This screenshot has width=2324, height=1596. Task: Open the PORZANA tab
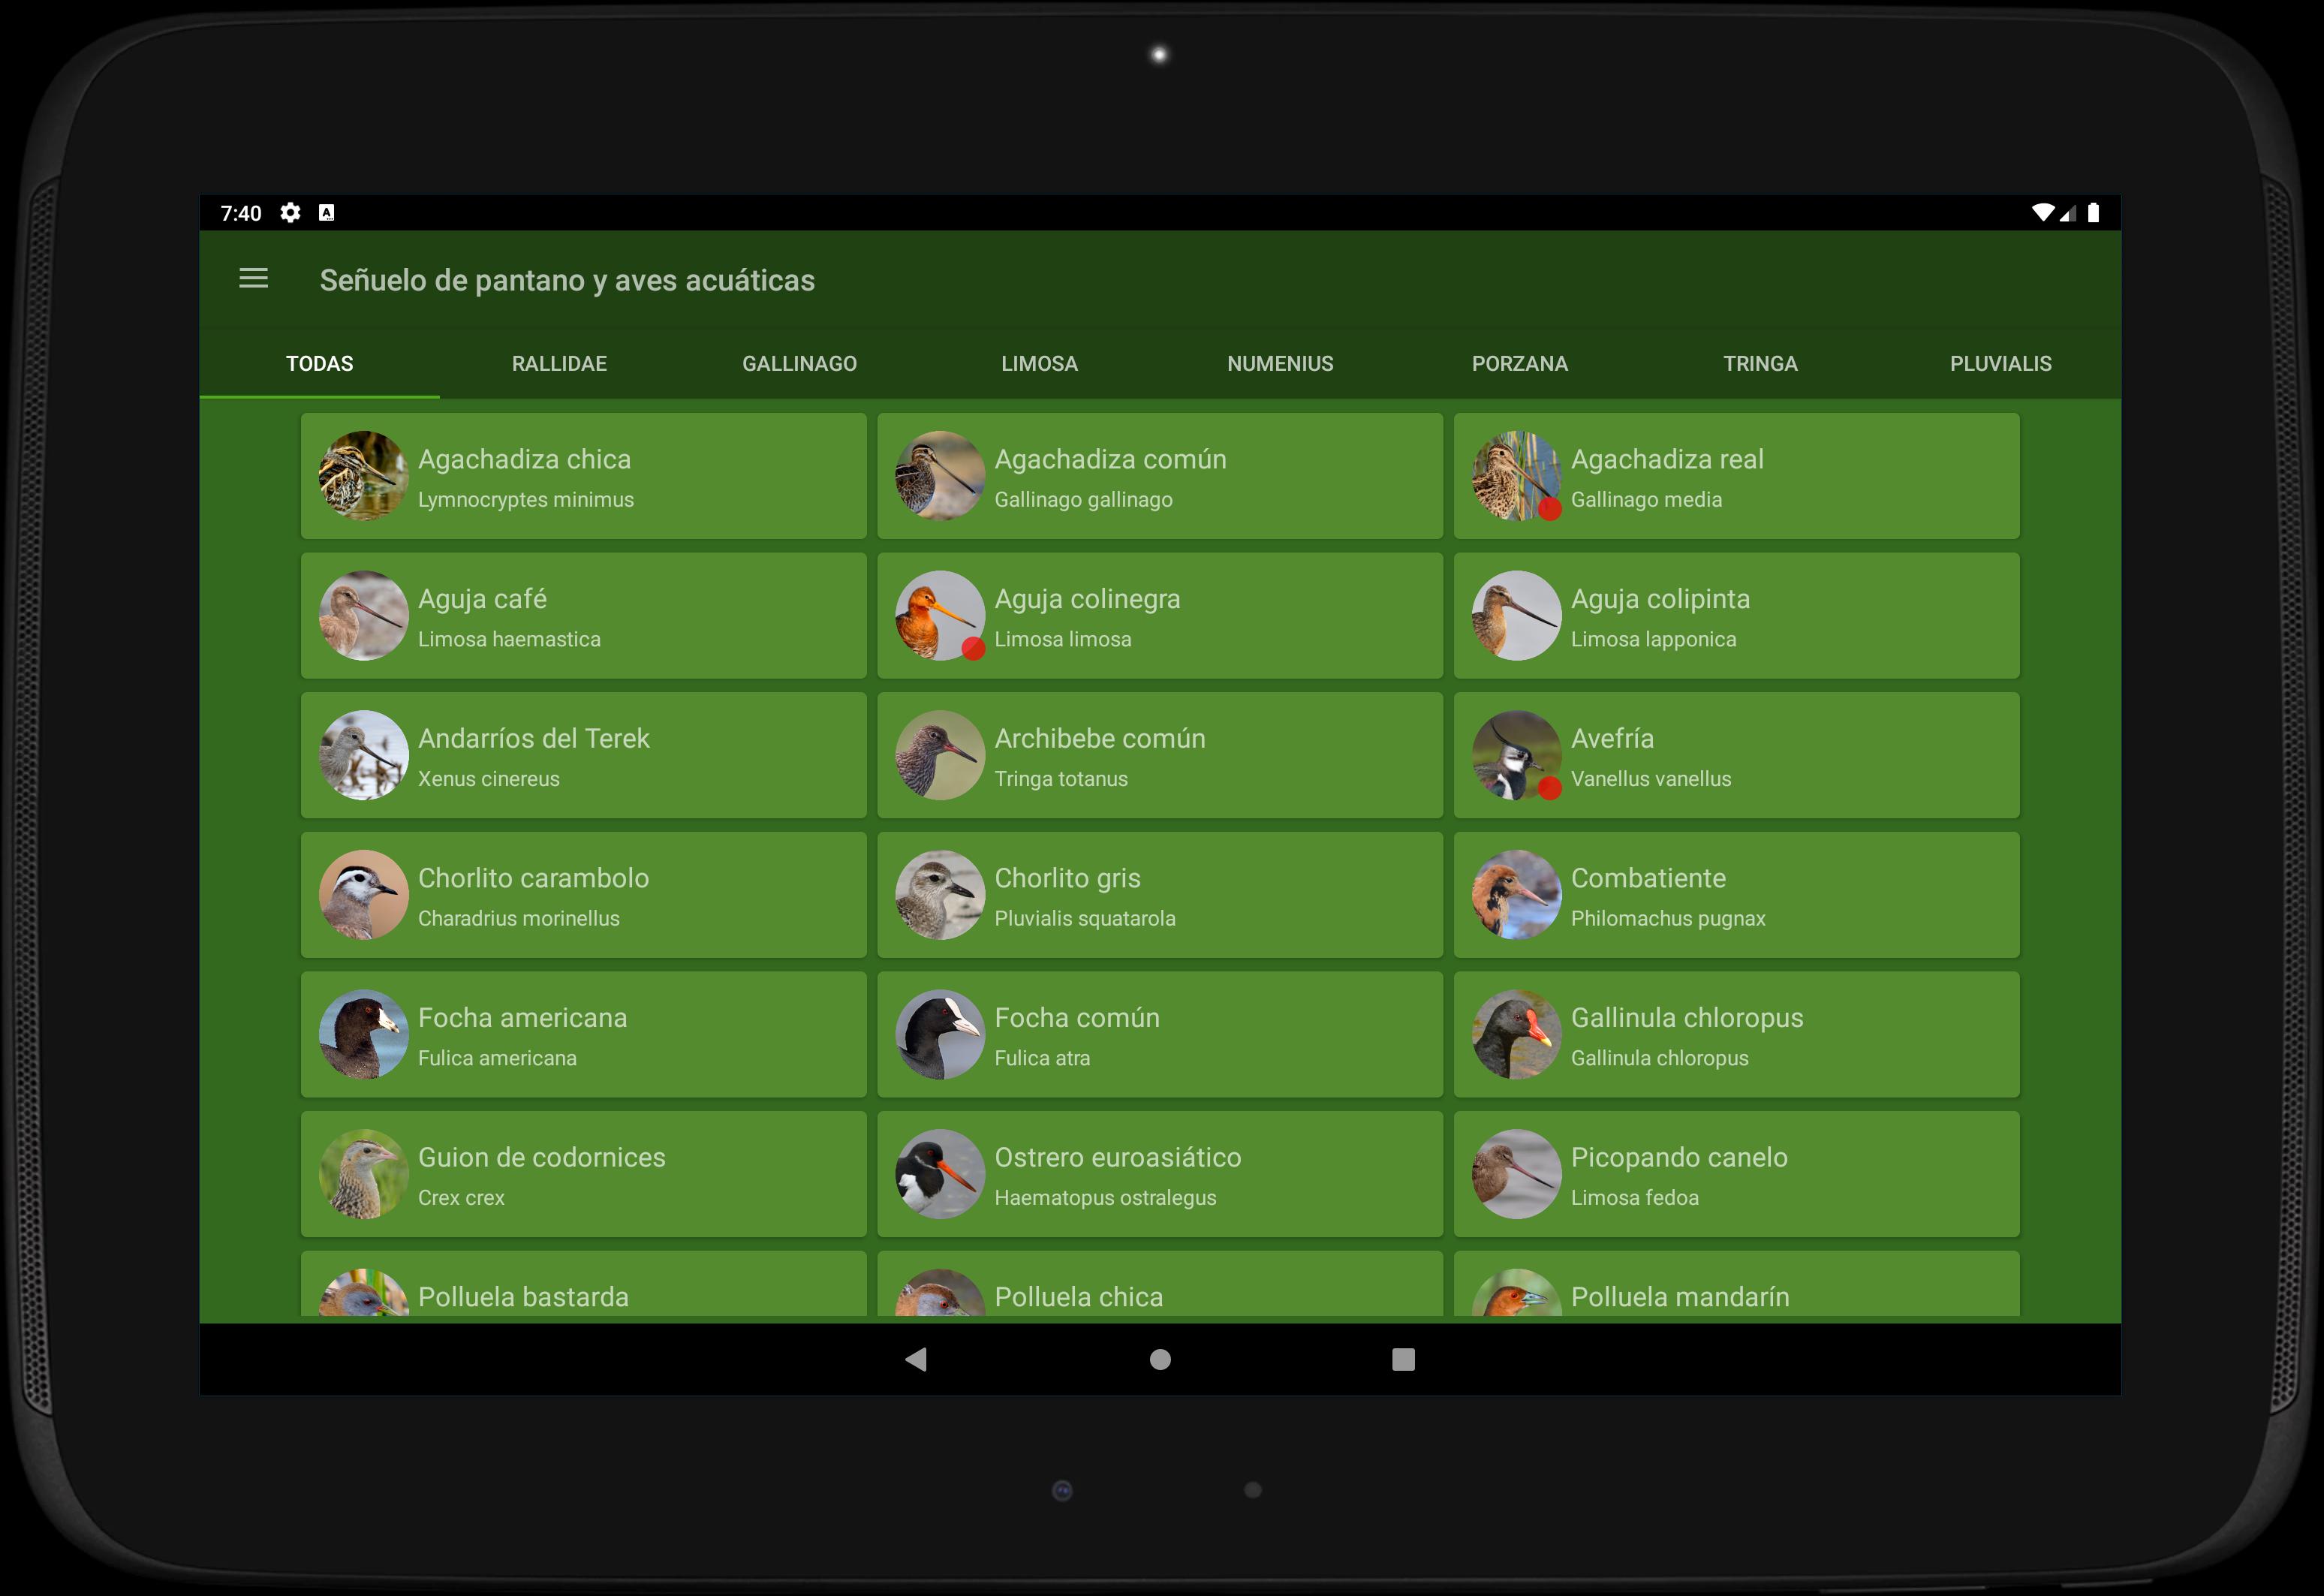(x=1520, y=364)
